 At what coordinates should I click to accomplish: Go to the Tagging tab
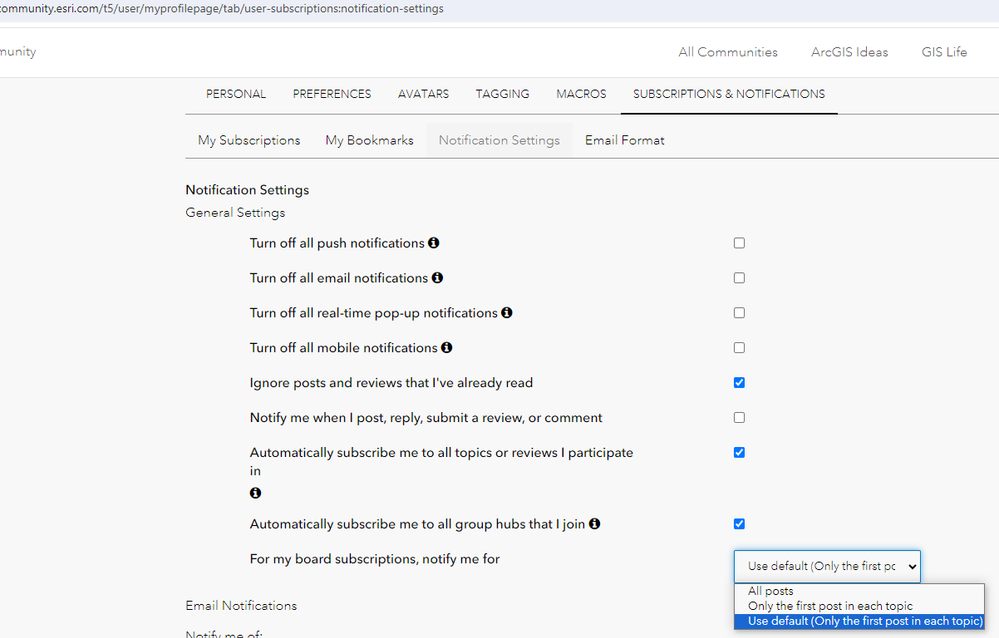[502, 94]
